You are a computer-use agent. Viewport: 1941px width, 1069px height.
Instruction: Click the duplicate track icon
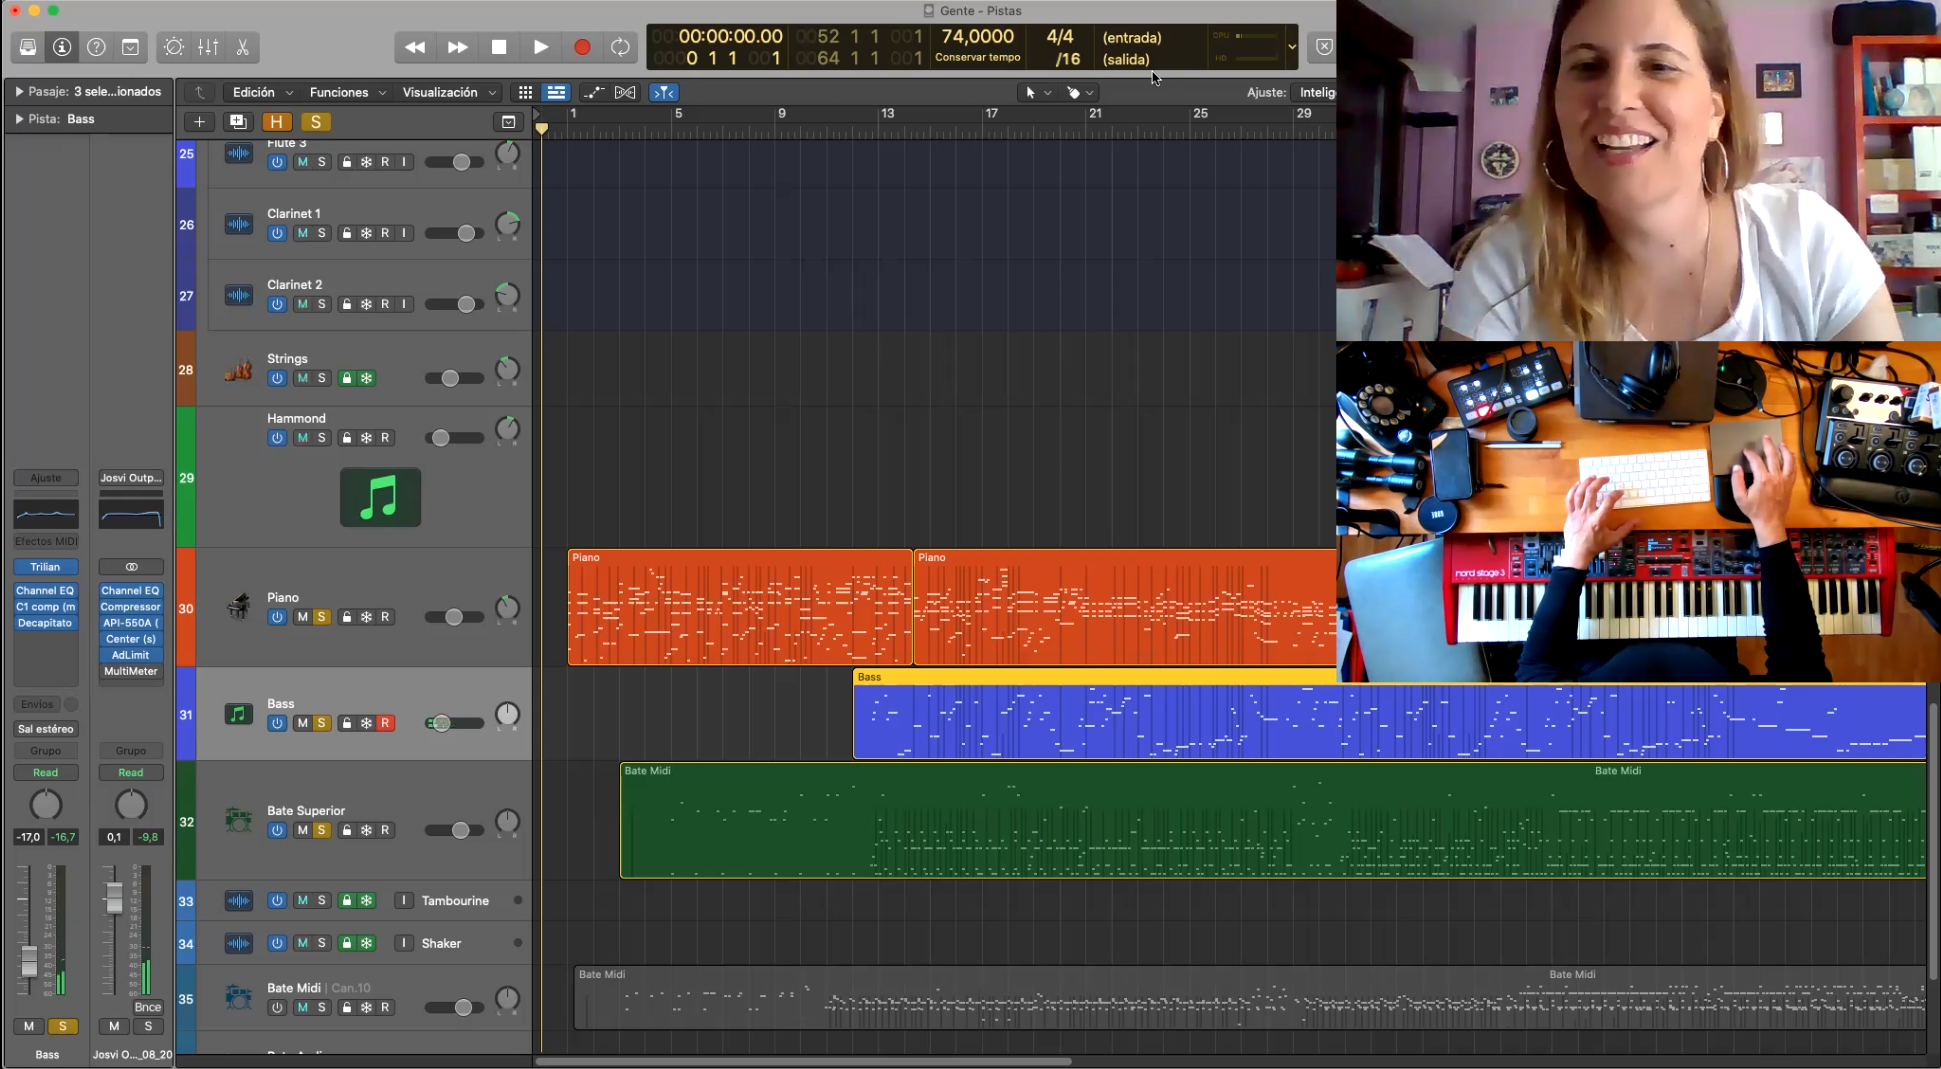pyautogui.click(x=238, y=122)
